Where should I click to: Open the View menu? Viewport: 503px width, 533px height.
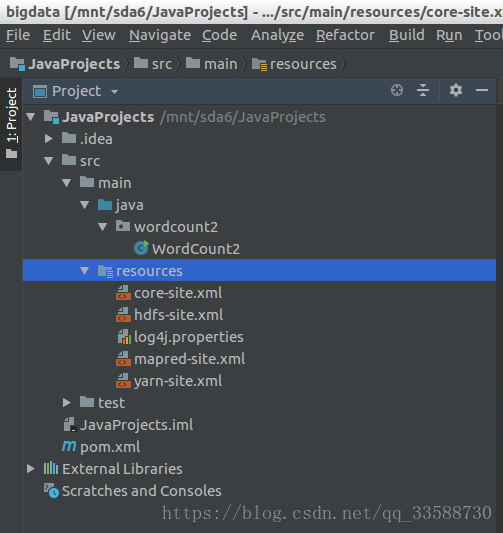click(99, 35)
